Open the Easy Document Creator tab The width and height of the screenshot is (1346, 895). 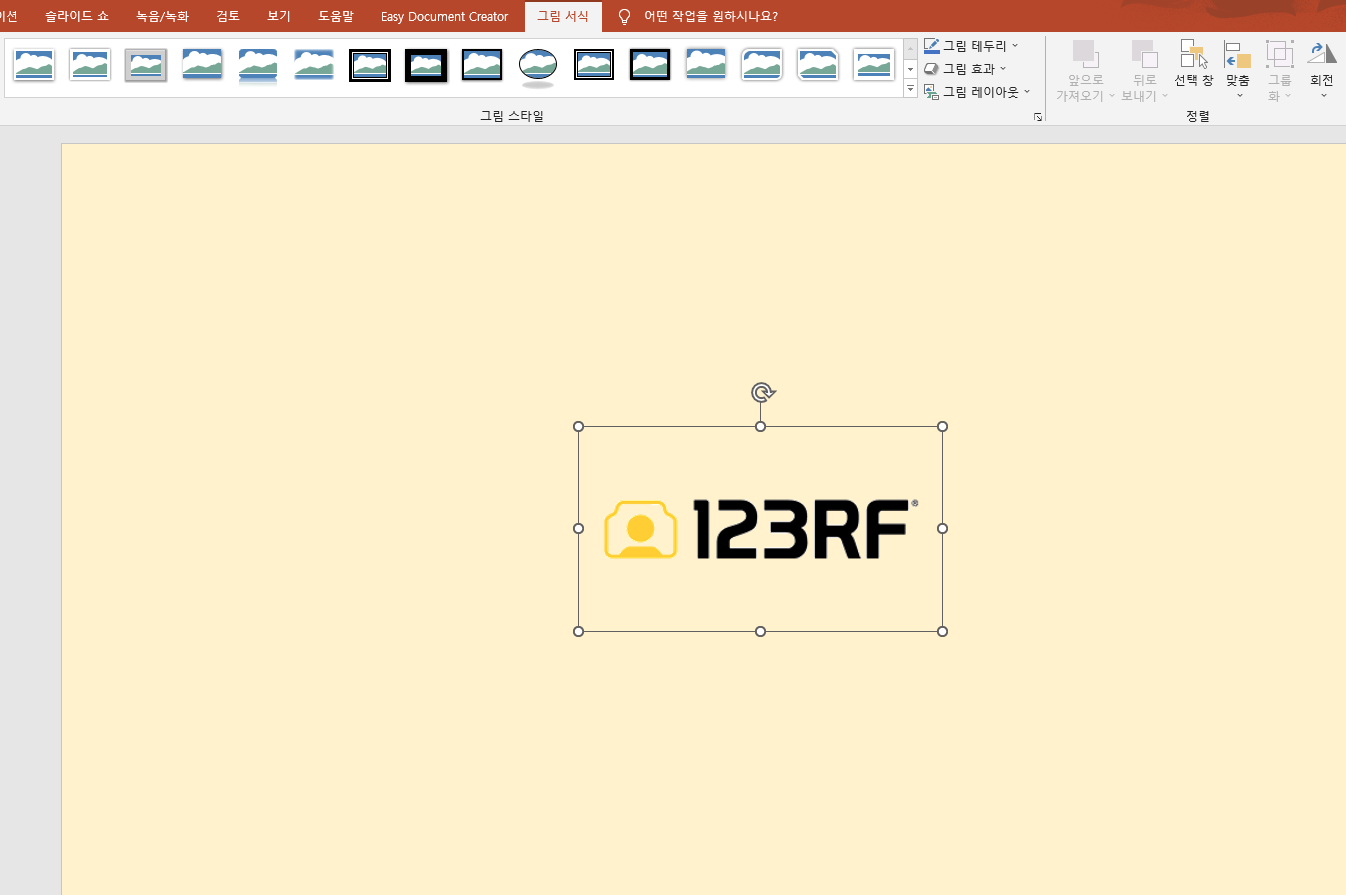445,16
